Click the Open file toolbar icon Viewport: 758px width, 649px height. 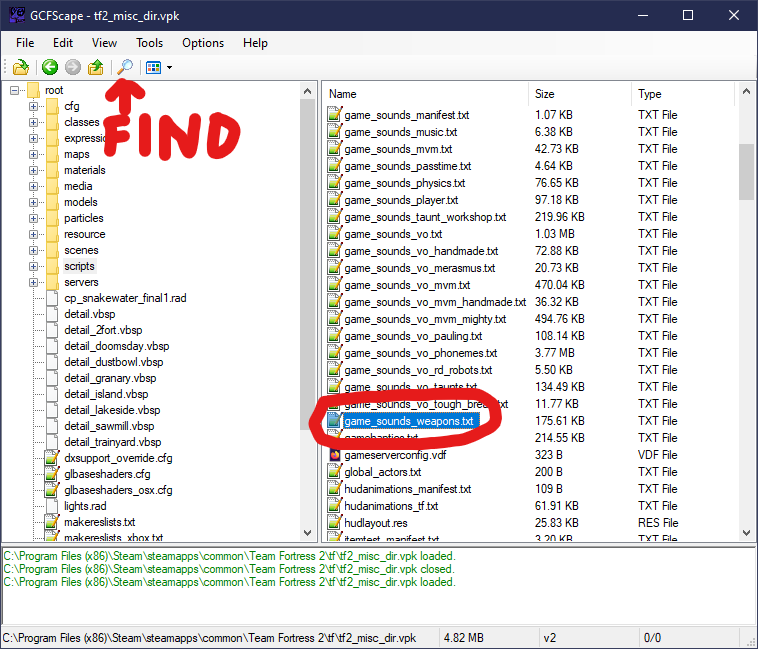coord(21,67)
